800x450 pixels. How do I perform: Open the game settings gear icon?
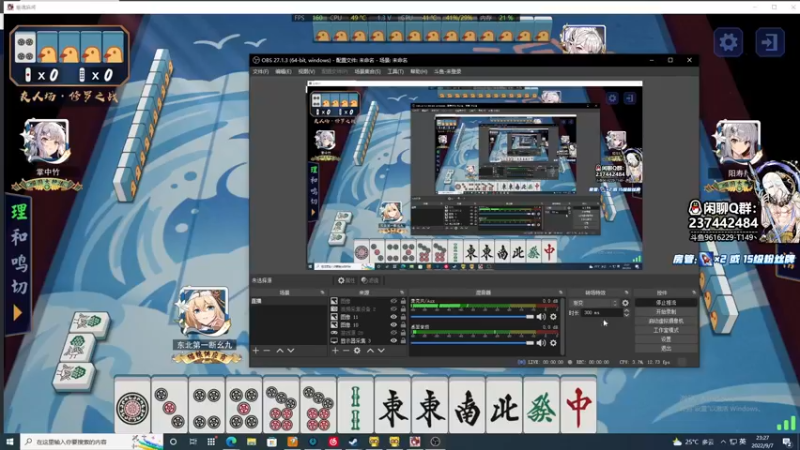point(728,42)
